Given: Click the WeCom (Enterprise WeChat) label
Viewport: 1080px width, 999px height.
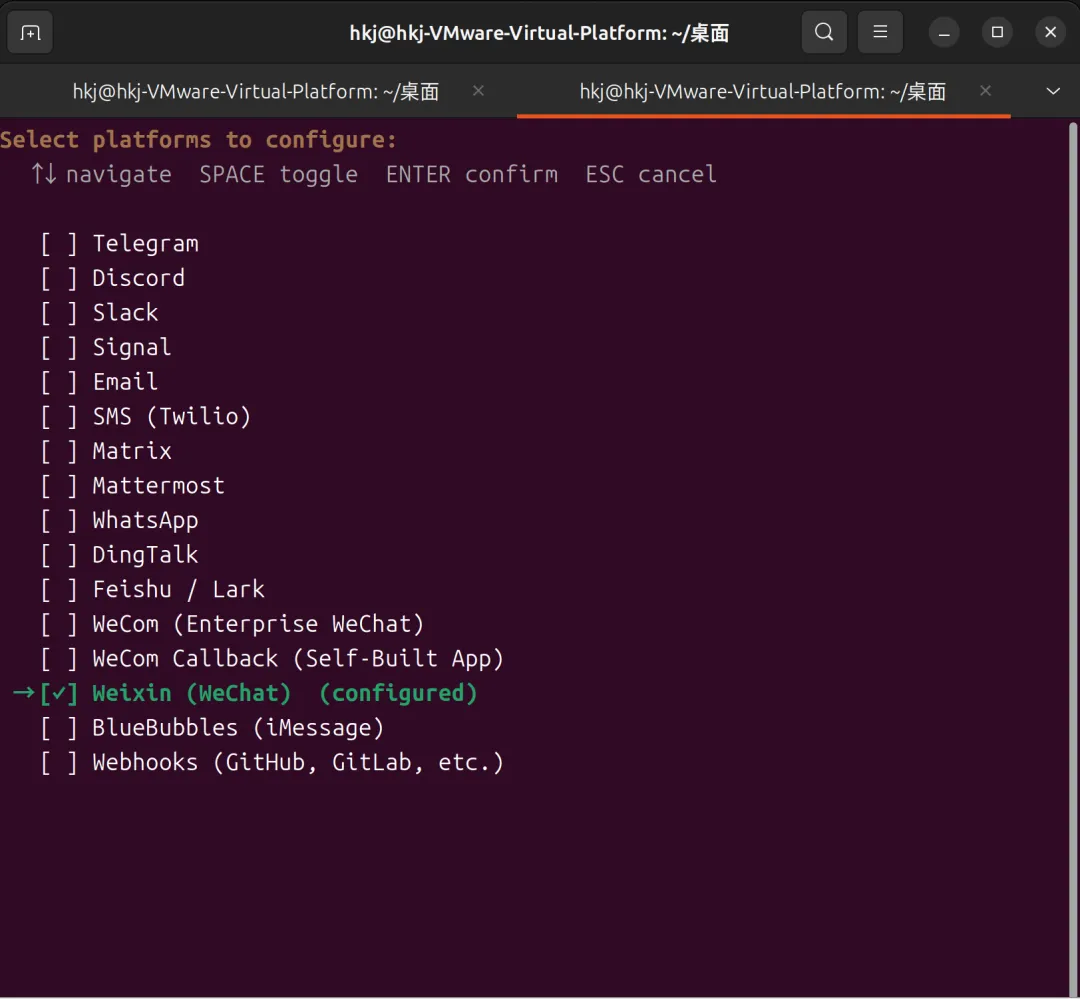Looking at the screenshot, I should pos(258,624).
